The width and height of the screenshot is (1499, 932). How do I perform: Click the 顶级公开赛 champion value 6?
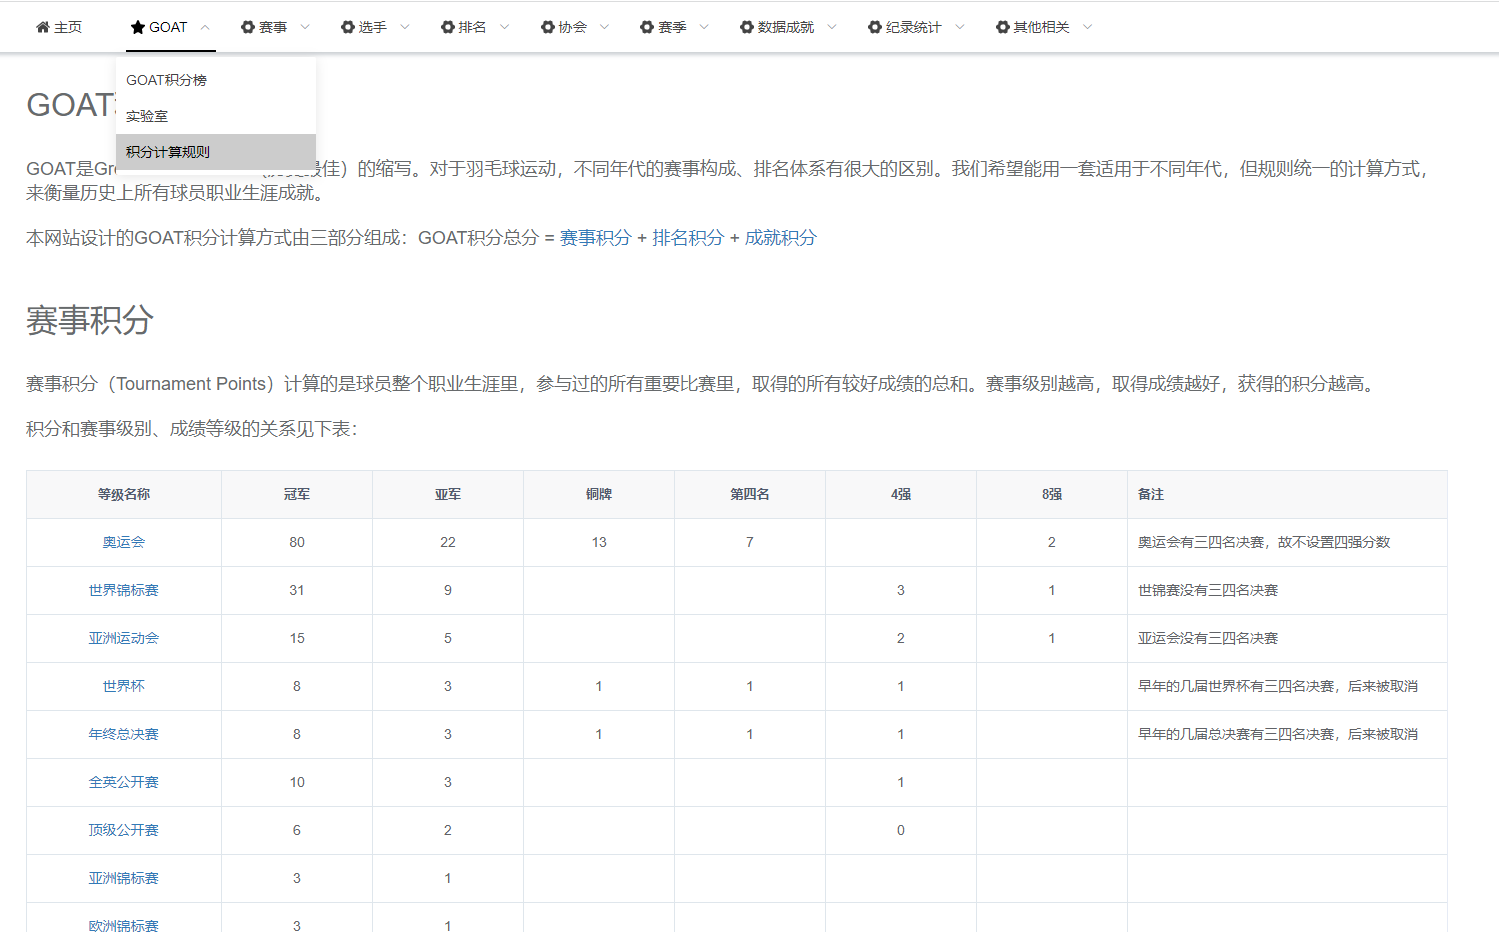coord(297,830)
